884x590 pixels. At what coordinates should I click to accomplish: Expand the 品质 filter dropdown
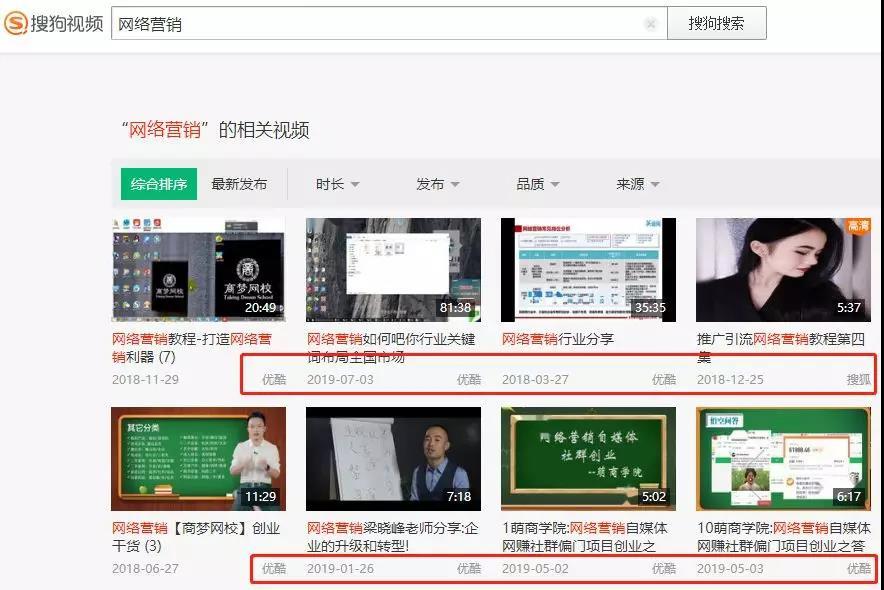click(538, 184)
